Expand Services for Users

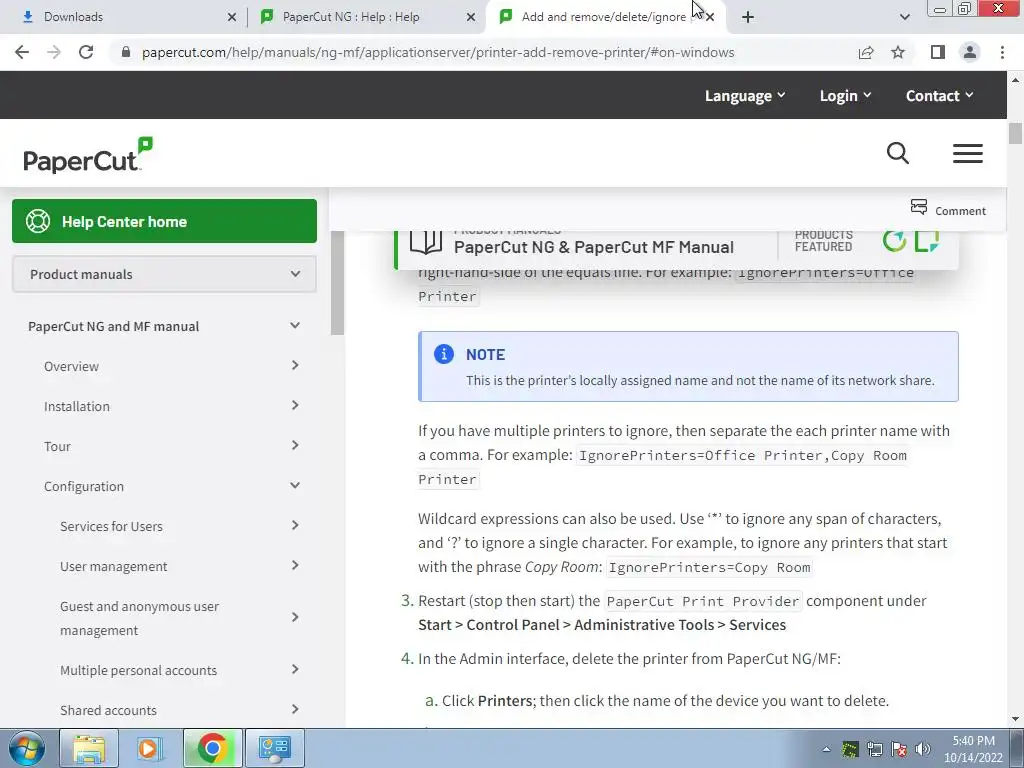295,525
